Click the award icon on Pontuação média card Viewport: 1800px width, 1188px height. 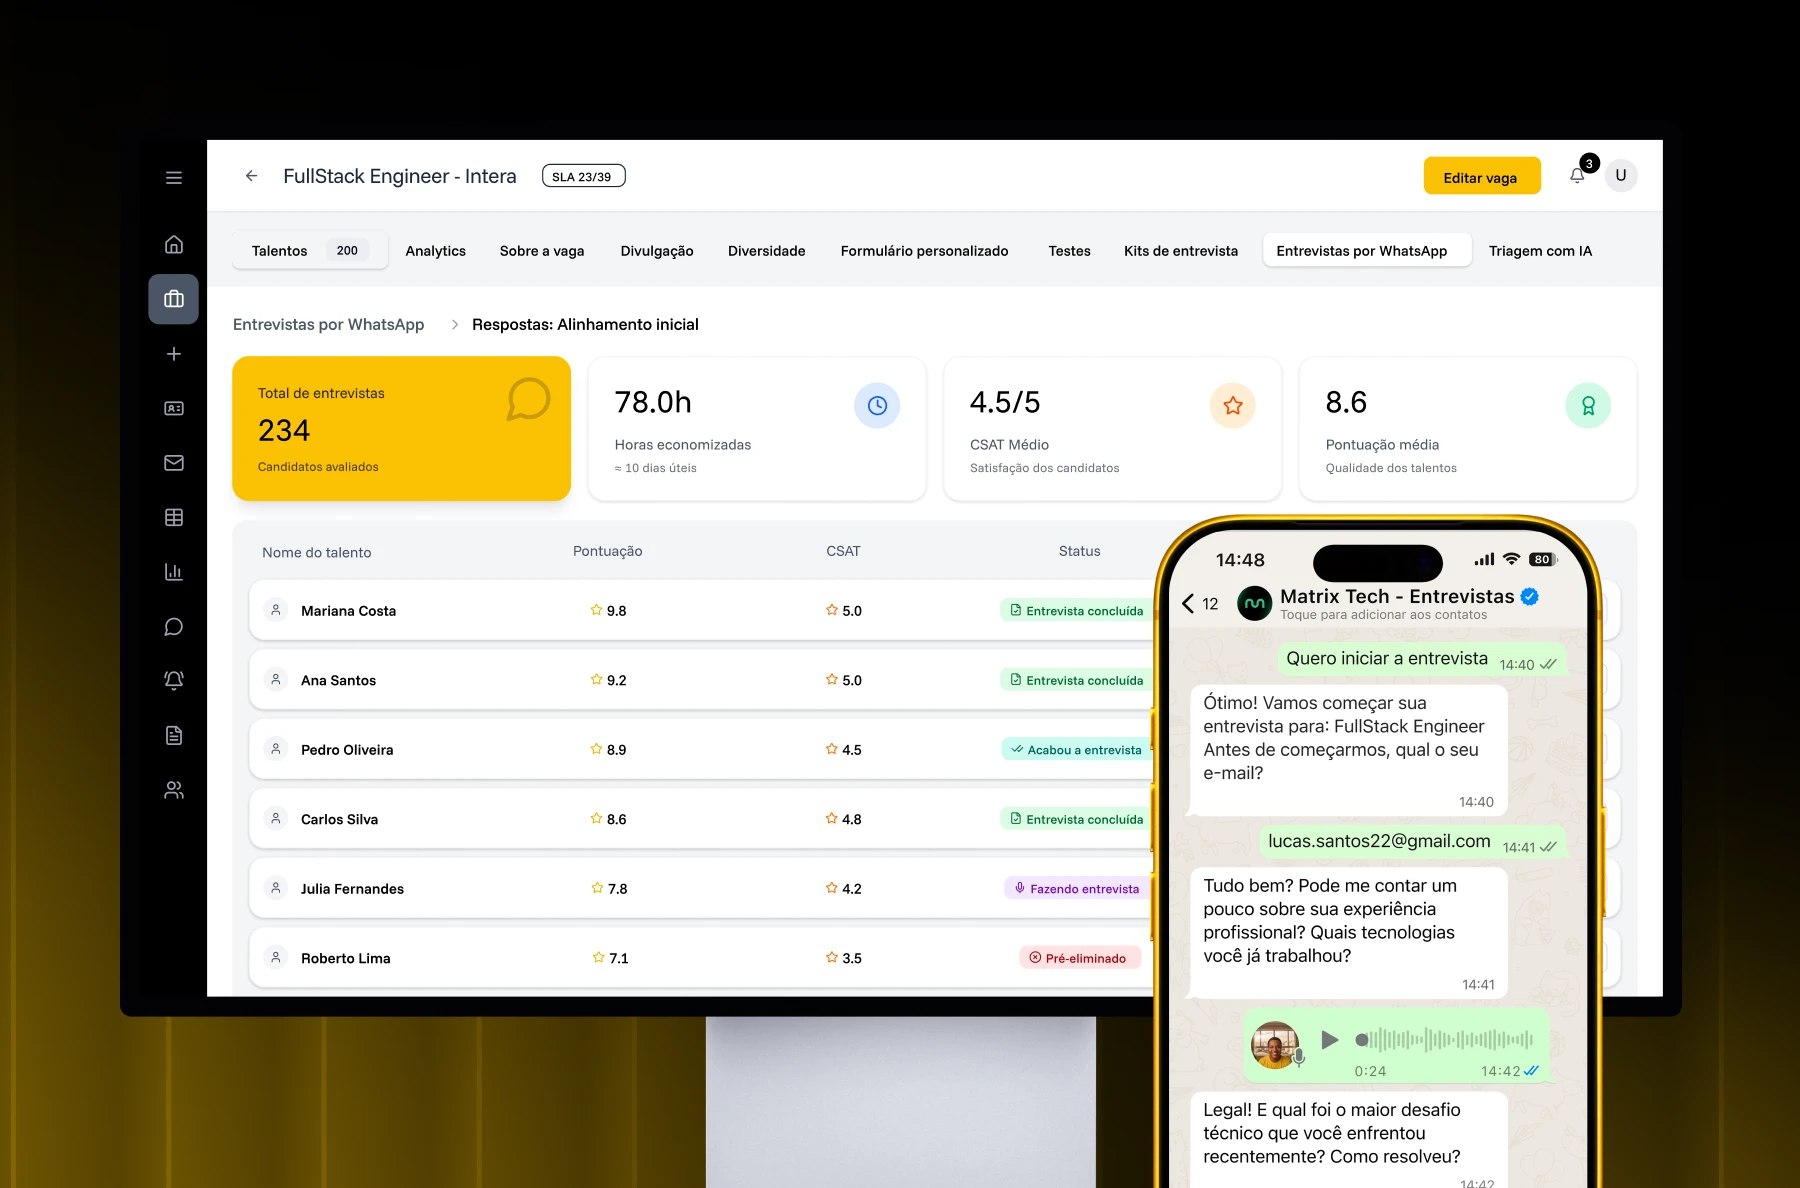[x=1588, y=405]
